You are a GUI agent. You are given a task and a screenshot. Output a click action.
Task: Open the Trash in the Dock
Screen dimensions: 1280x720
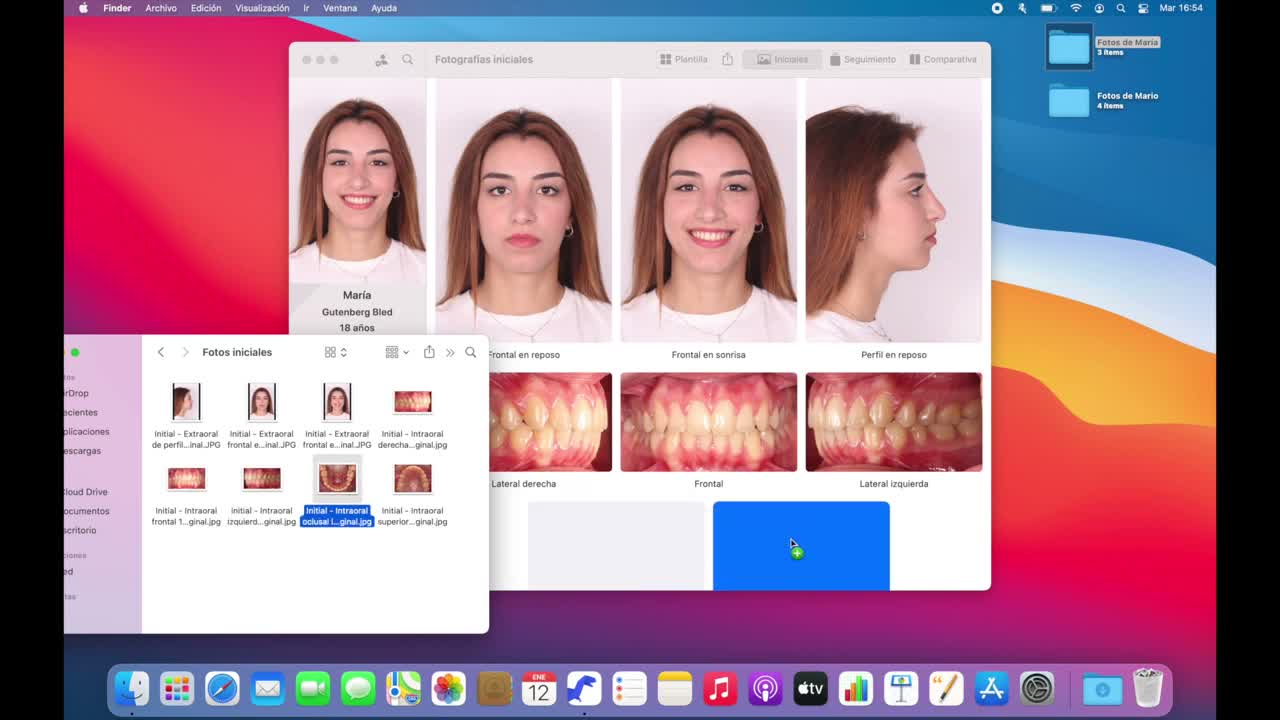click(x=1147, y=688)
